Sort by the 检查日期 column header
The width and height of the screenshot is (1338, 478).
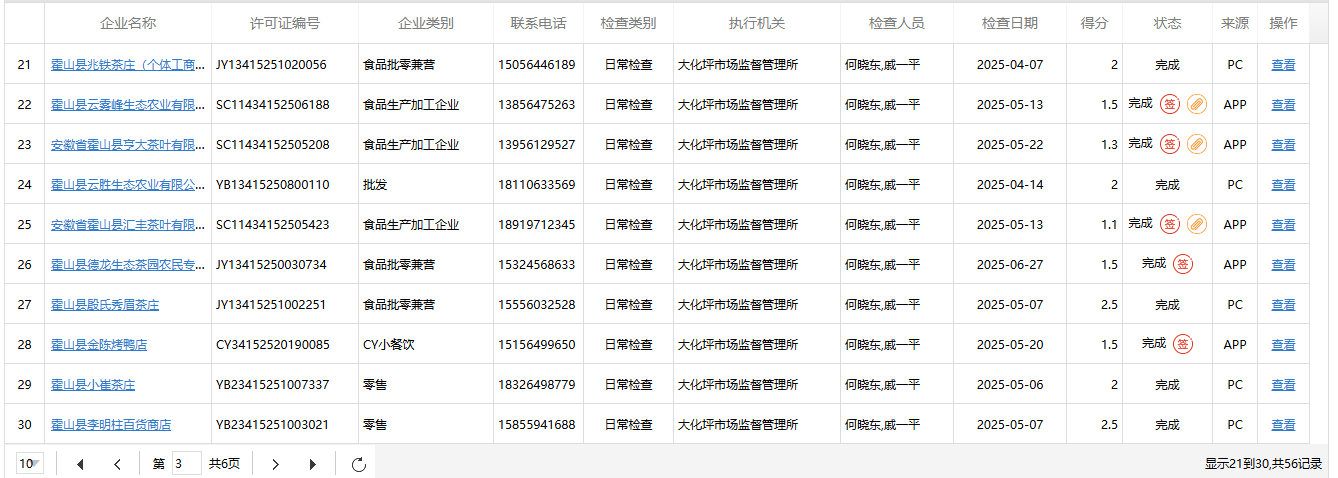coord(1009,23)
